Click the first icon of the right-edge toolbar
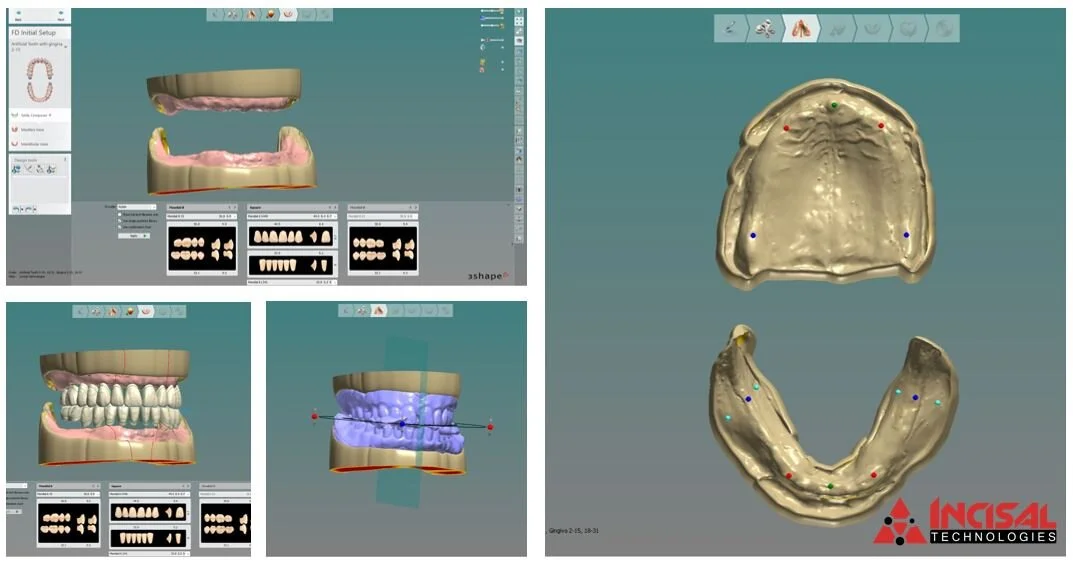Viewport: 1073px width, 563px height. pyautogui.click(x=519, y=12)
